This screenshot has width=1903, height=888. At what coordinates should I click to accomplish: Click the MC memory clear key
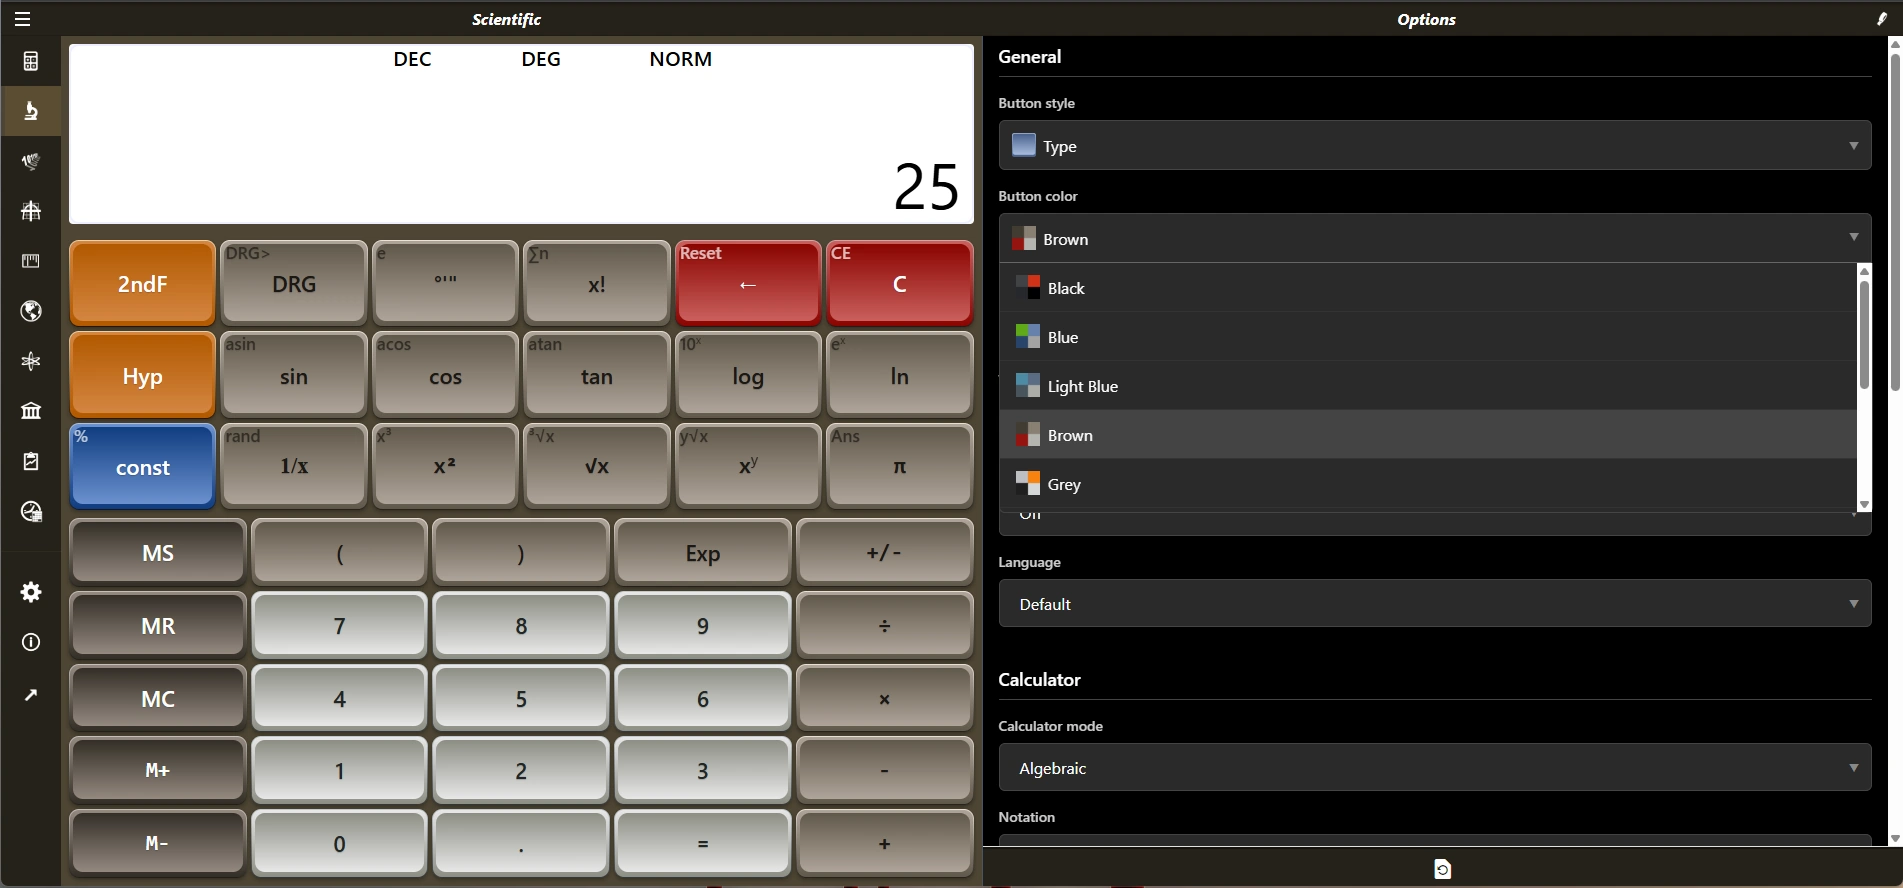pyautogui.click(x=158, y=698)
